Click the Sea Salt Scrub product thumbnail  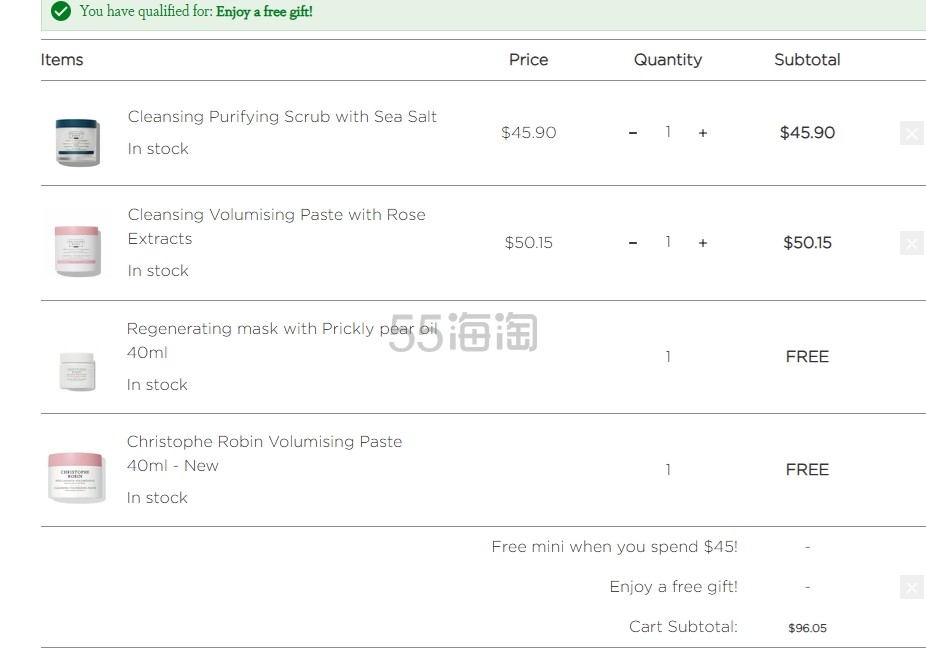(77, 142)
